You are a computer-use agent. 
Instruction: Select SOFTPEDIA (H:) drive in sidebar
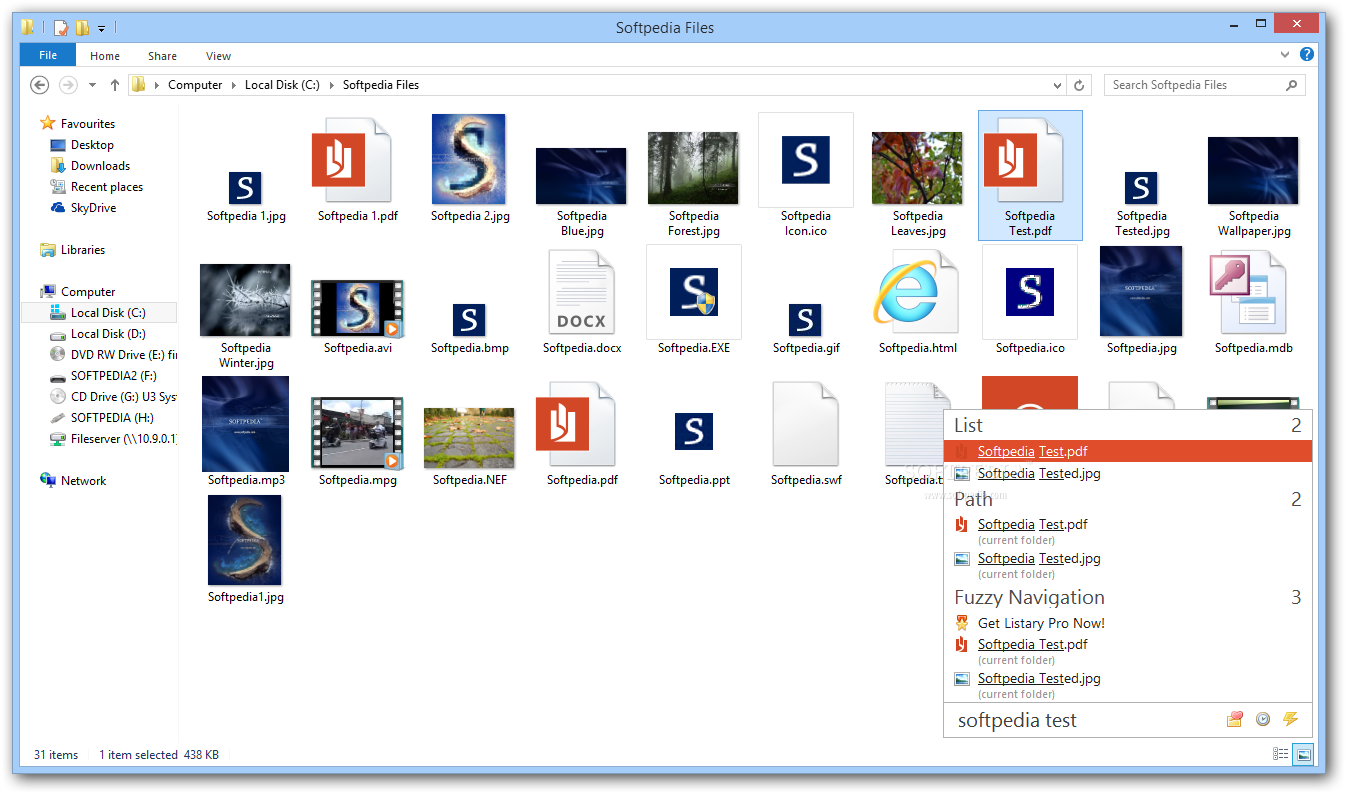[x=101, y=418]
